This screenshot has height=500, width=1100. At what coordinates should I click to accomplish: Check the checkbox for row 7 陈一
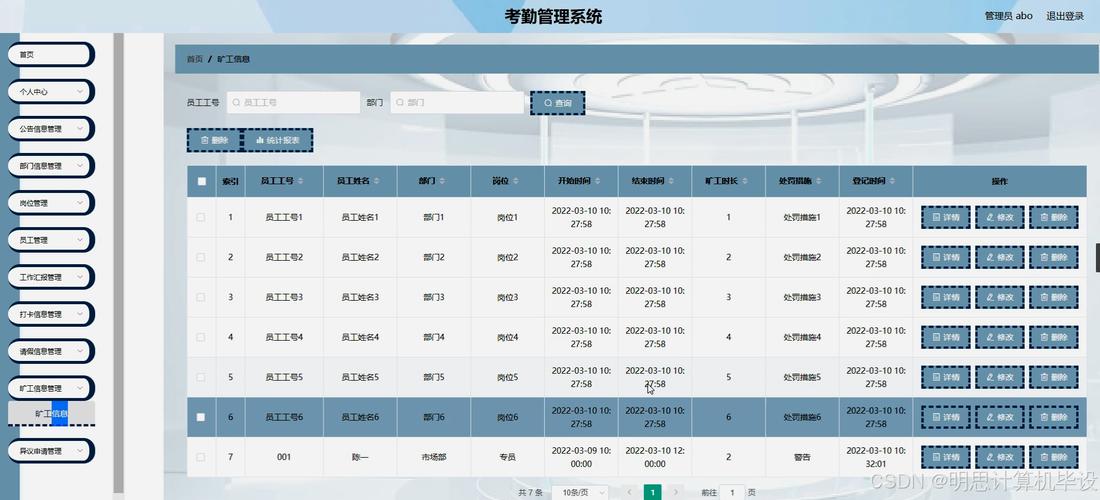point(201,457)
